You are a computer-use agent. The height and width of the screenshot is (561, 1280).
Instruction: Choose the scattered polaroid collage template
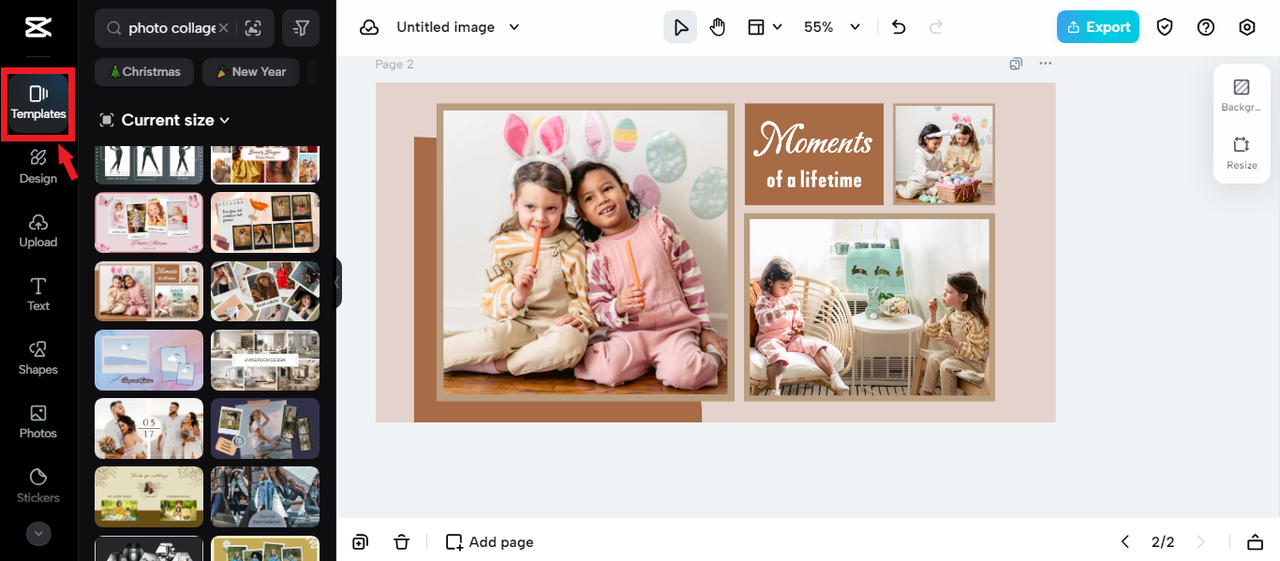point(265,291)
